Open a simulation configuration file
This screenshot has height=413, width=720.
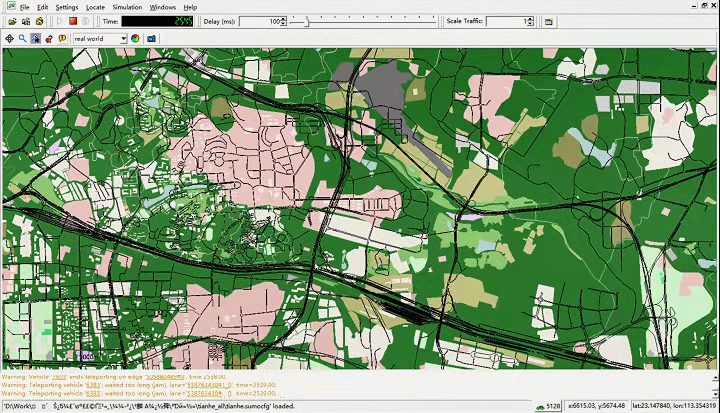(12, 21)
